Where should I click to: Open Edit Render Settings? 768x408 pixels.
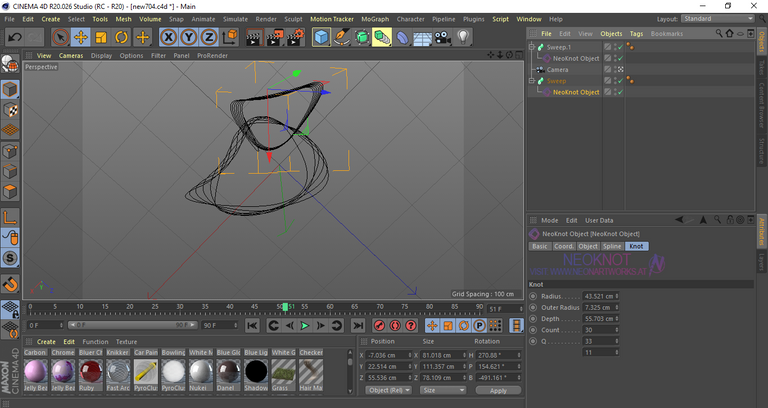tap(295, 37)
